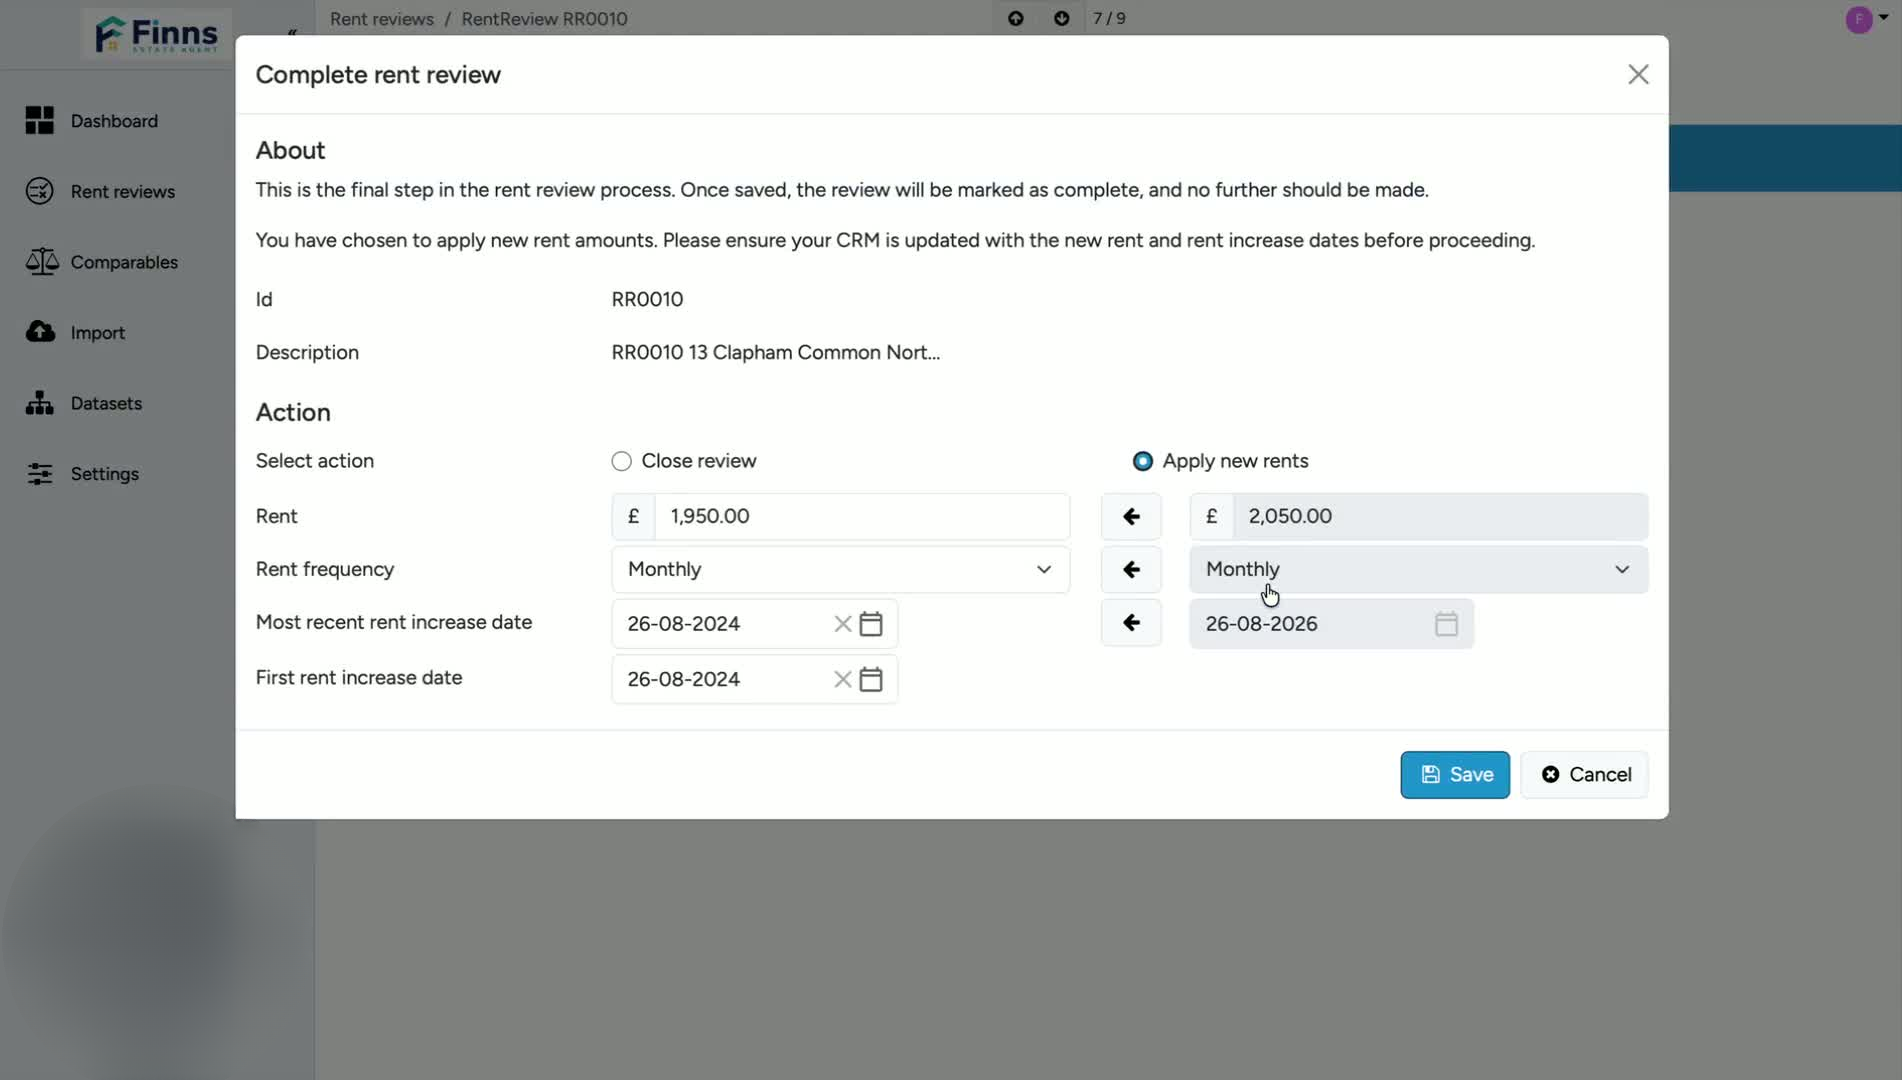This screenshot has height=1080, width=1902.
Task: Open calendar for the 26-08-2026 date
Action: 1446,624
